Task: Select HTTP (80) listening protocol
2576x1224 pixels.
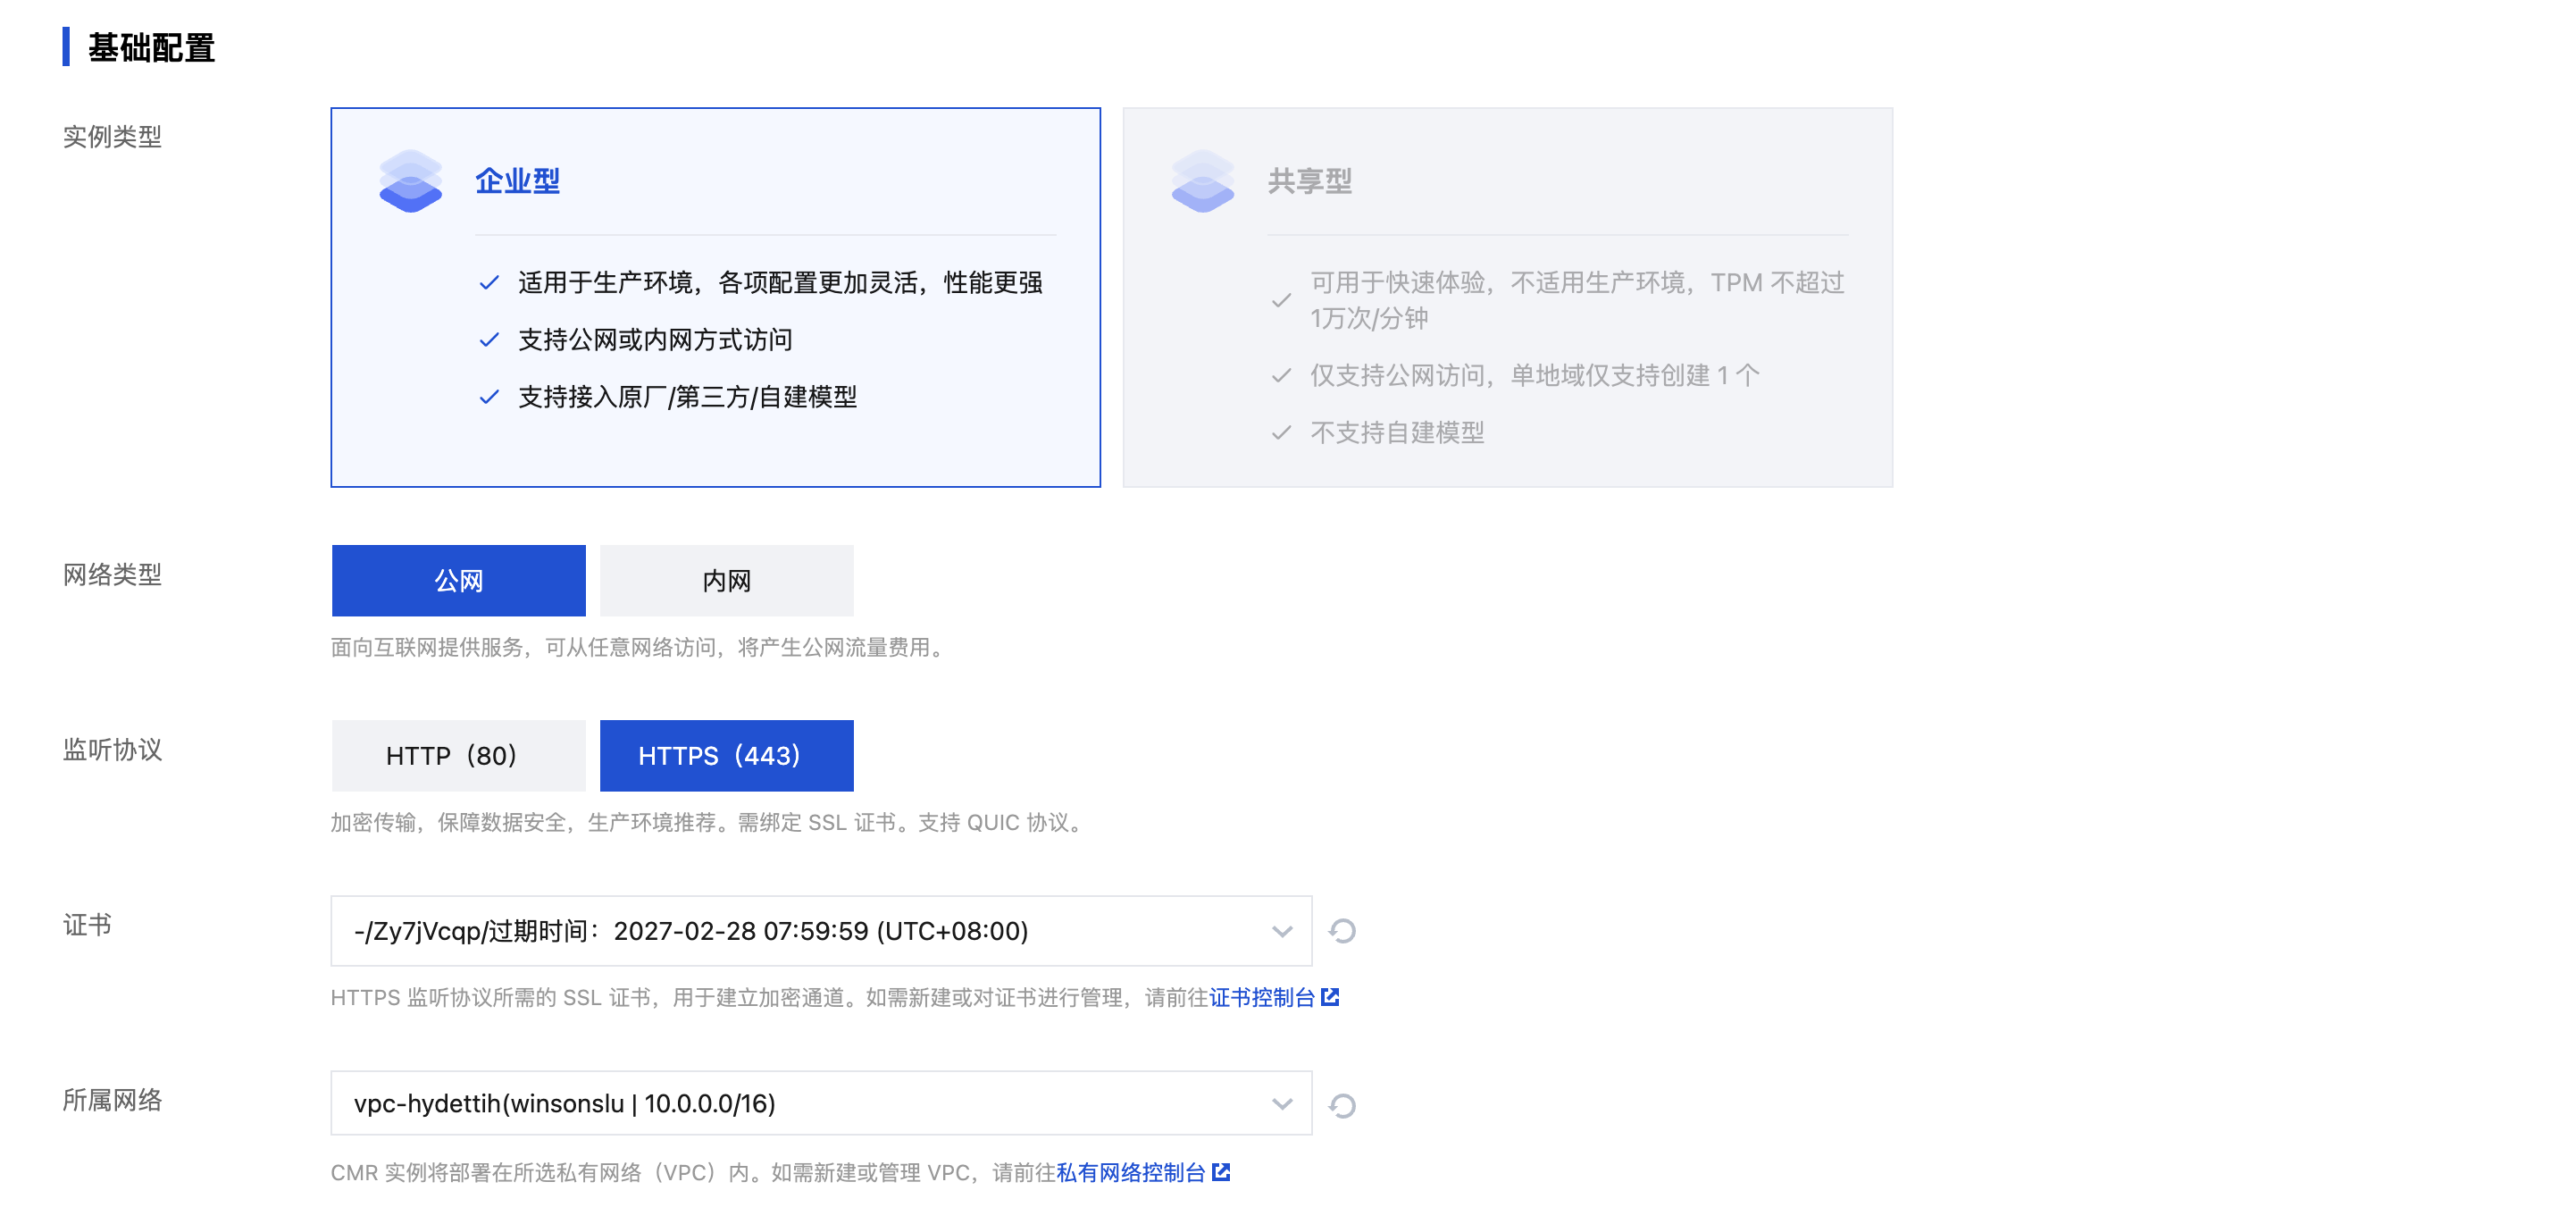Action: [459, 755]
